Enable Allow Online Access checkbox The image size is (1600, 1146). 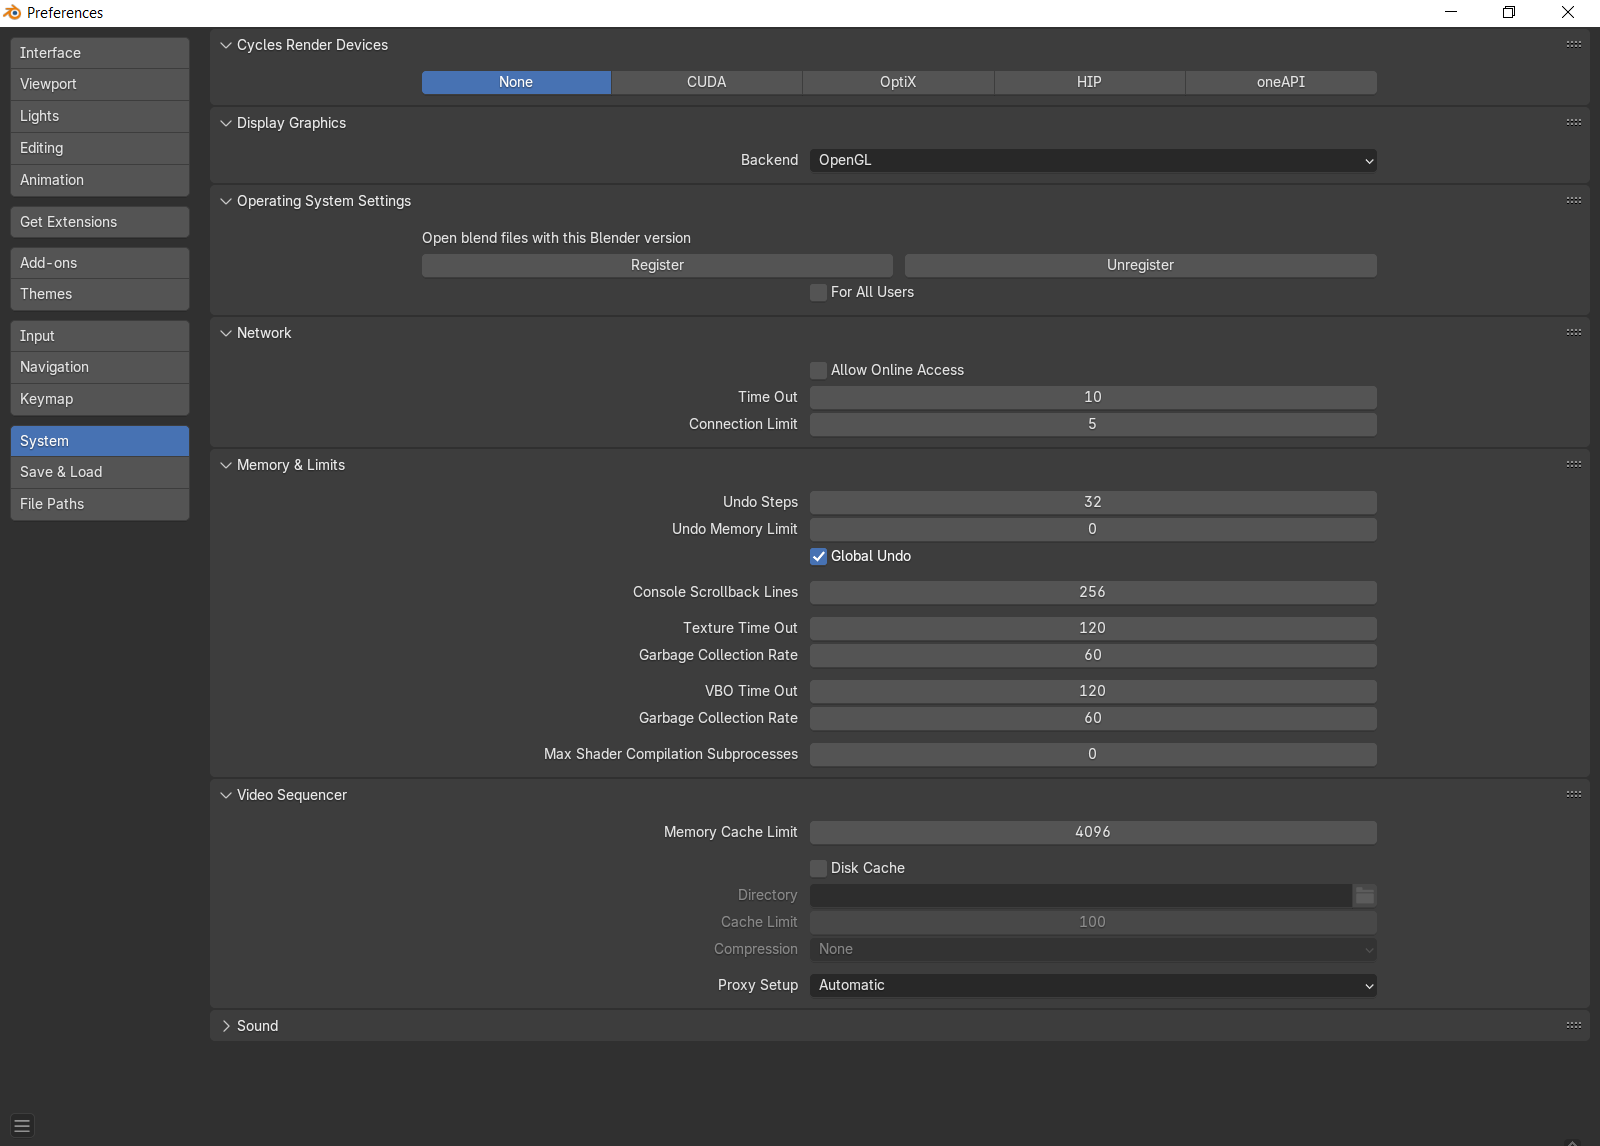819,370
